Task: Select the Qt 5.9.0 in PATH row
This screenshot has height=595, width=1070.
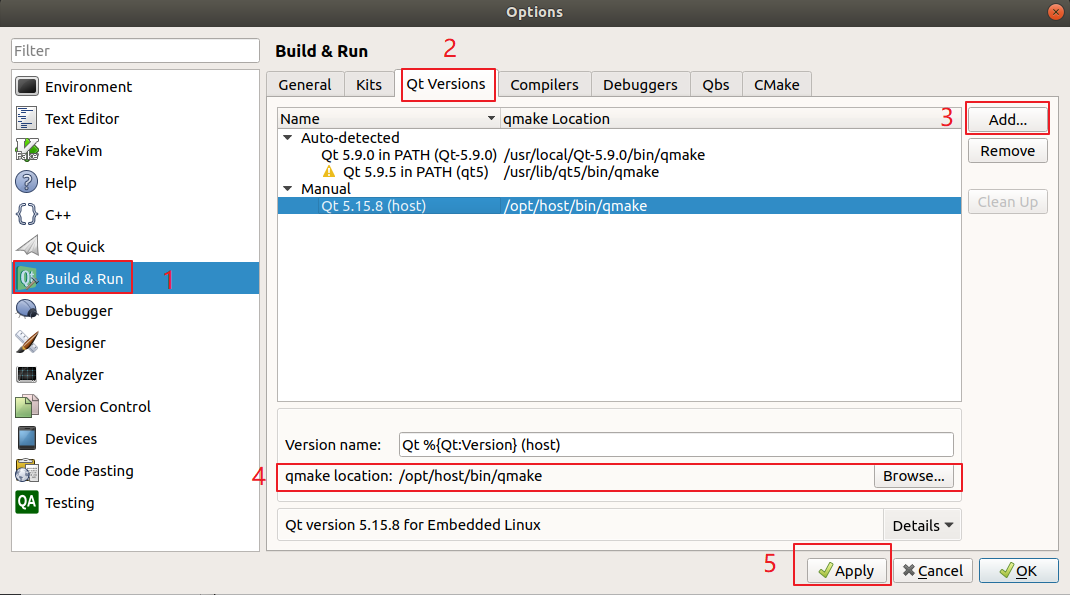Action: pyautogui.click(x=619, y=155)
